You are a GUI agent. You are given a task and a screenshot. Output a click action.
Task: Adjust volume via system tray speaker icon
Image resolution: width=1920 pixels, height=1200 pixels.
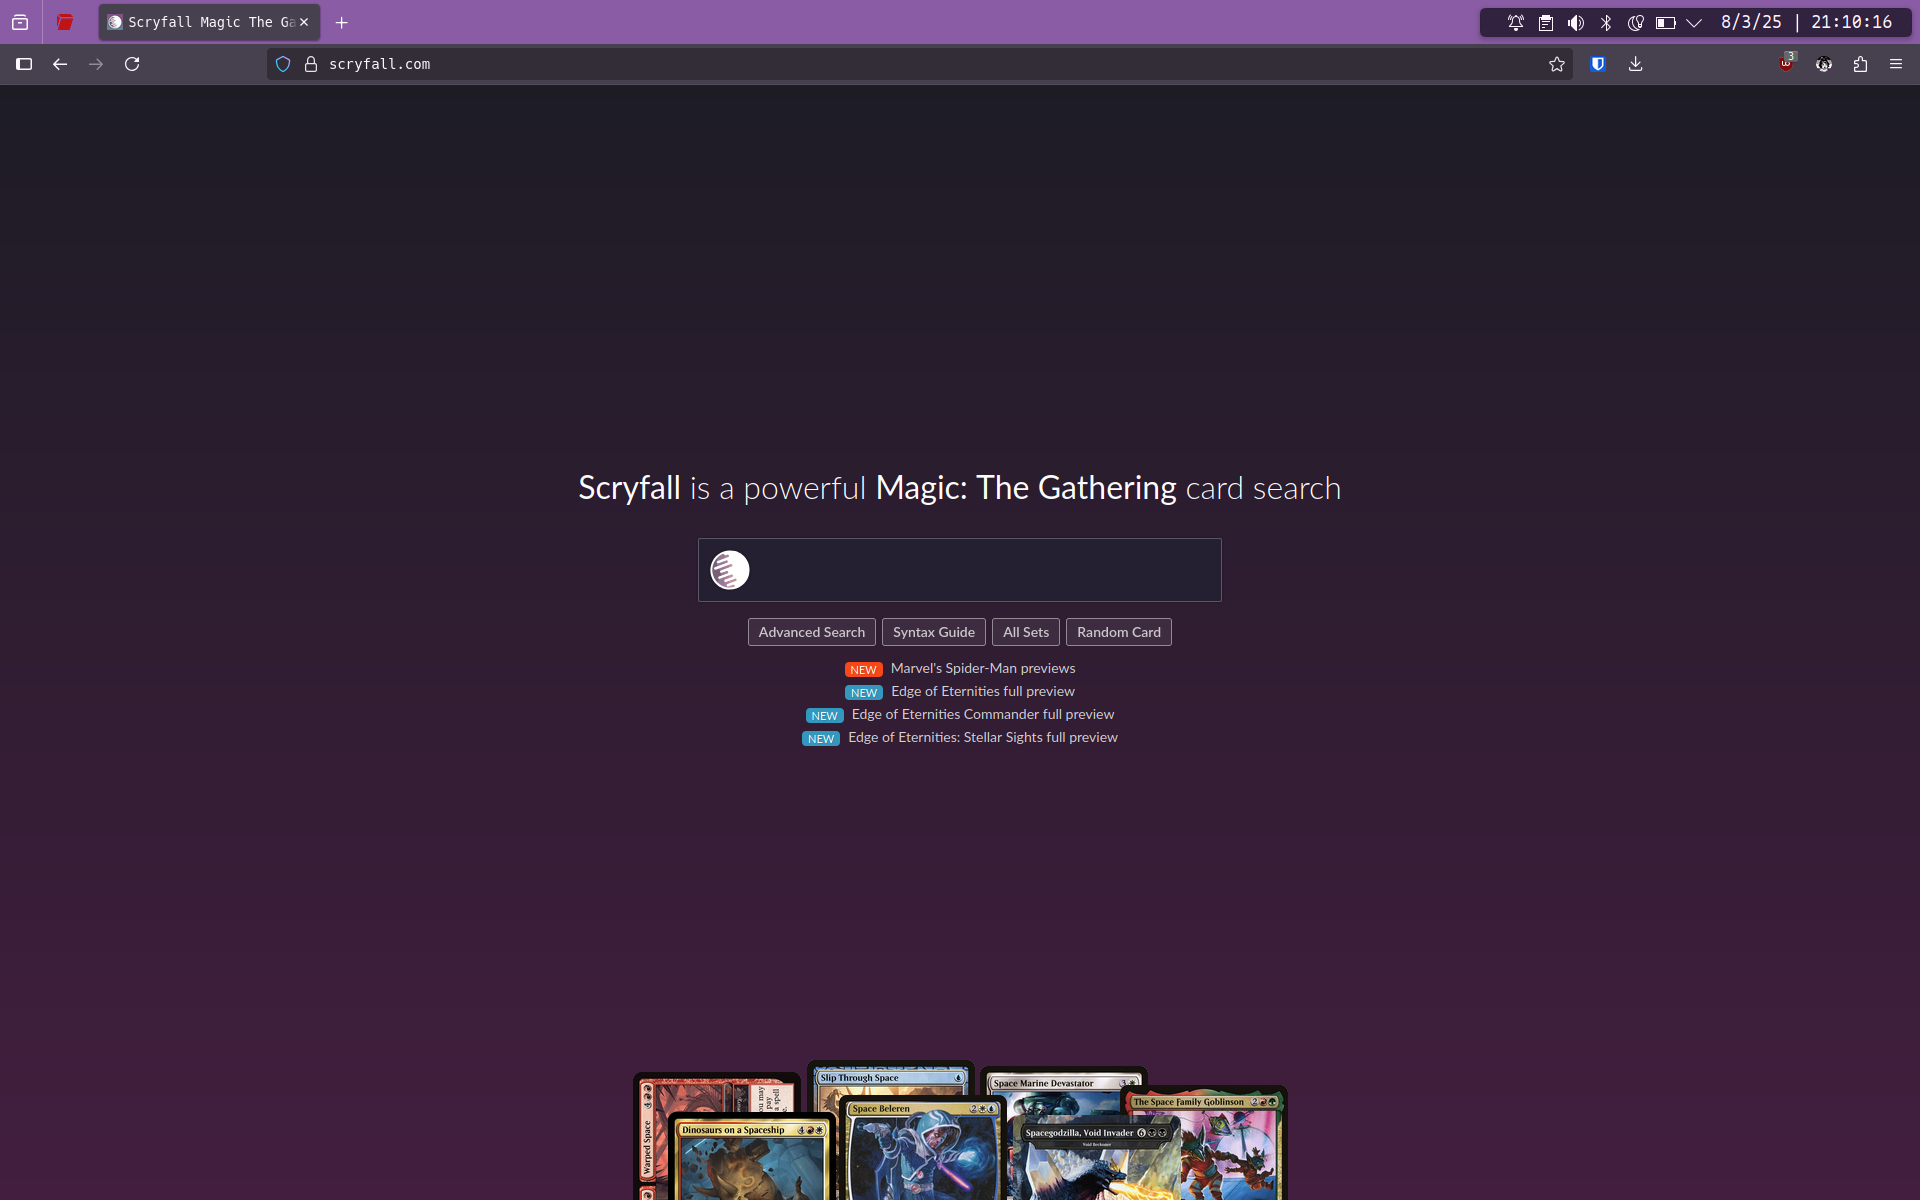coord(1576,22)
